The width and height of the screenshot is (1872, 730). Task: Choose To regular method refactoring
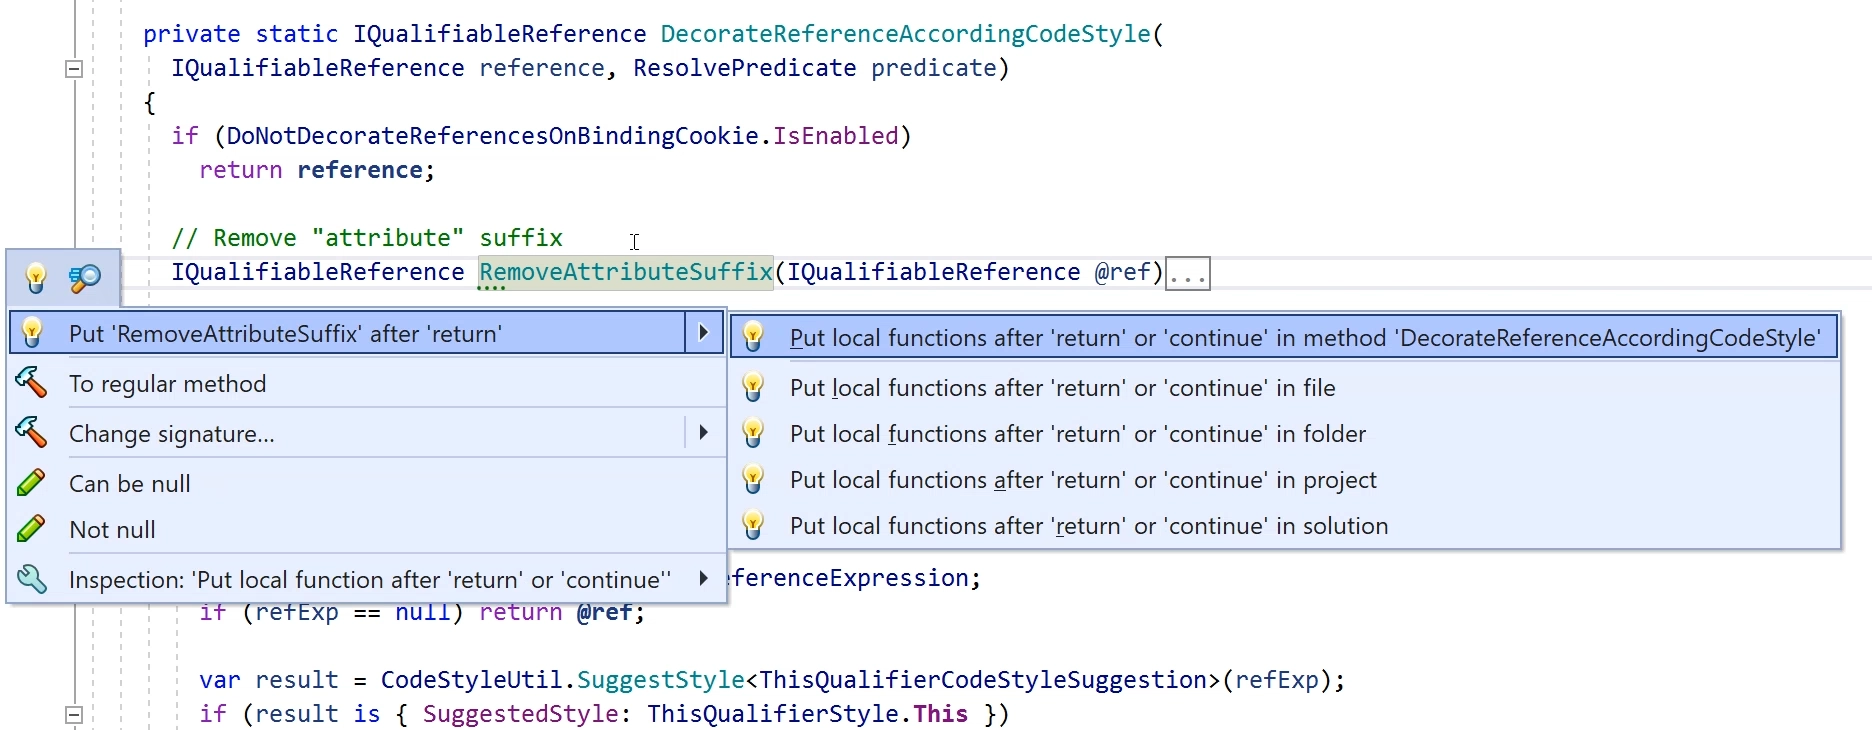366,384
